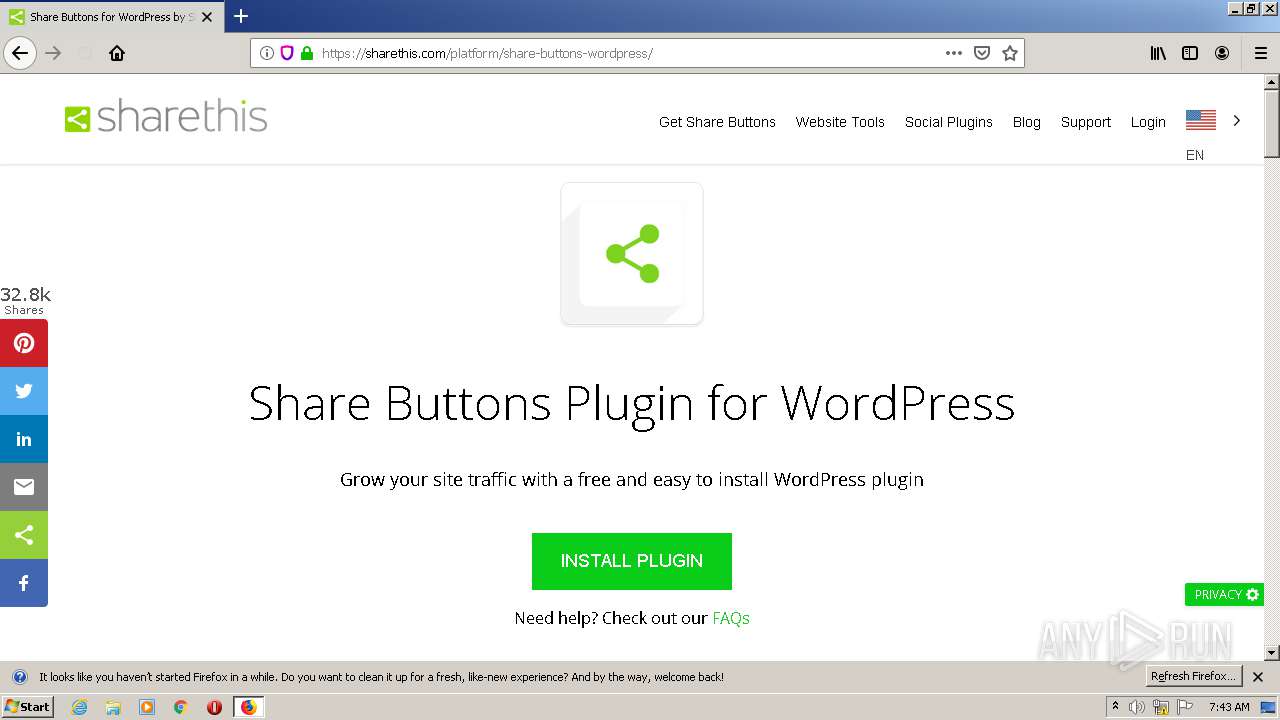Share the page by email using the sidebar icon

coord(24,487)
